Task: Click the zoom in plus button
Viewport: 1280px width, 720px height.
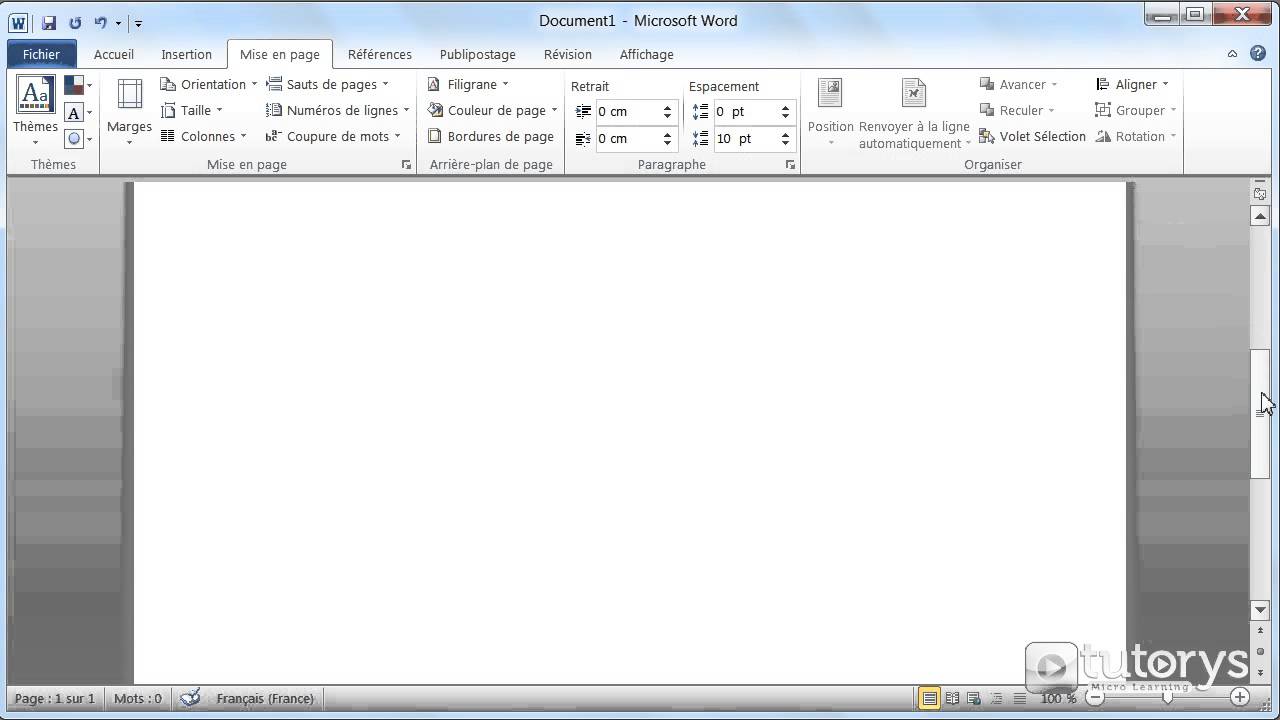Action: [1240, 697]
